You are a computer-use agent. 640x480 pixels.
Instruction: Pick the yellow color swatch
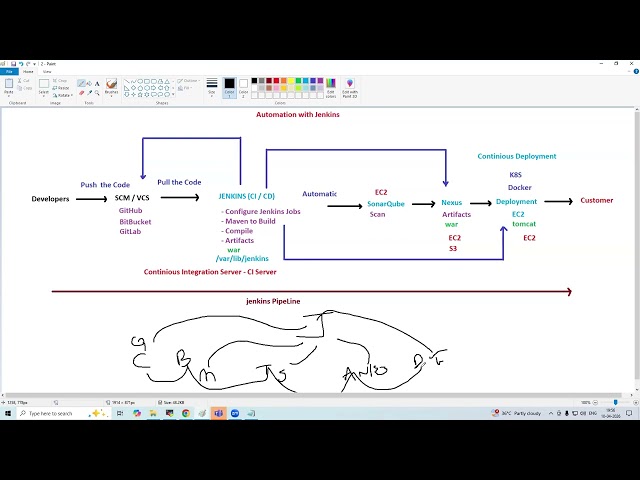click(291, 81)
